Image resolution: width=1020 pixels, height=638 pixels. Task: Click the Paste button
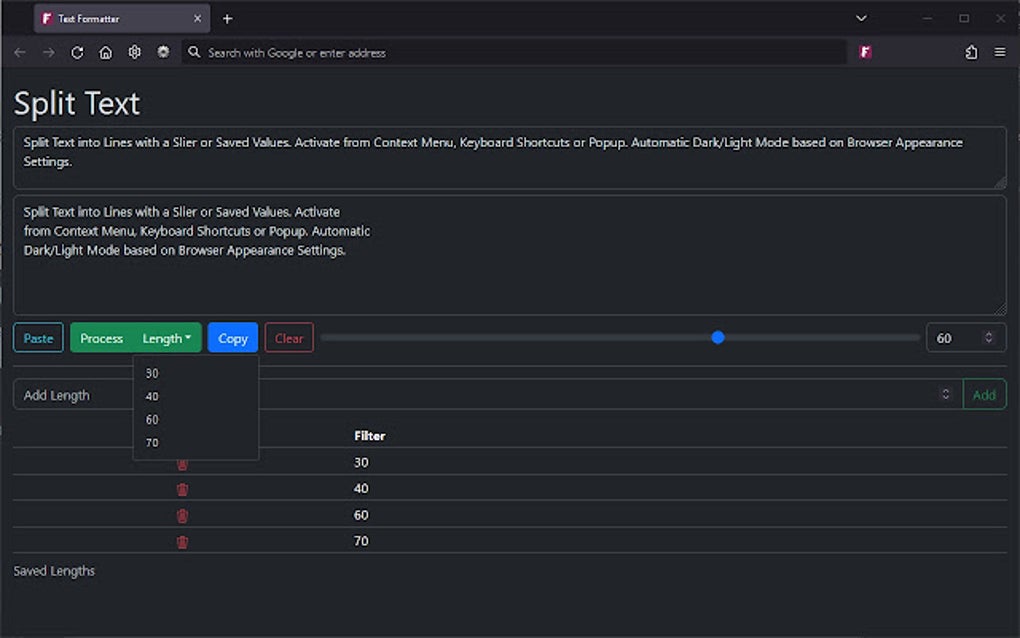[x=37, y=338]
